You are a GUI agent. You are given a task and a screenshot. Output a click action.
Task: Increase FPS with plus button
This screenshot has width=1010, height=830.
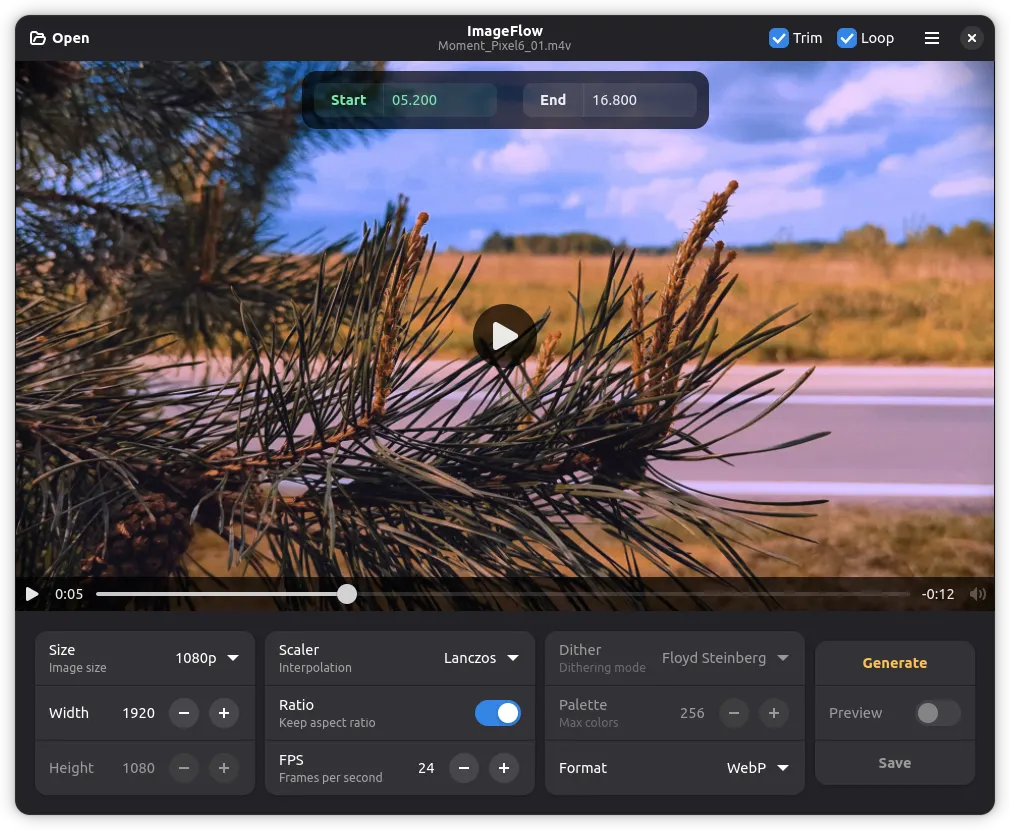[504, 768]
